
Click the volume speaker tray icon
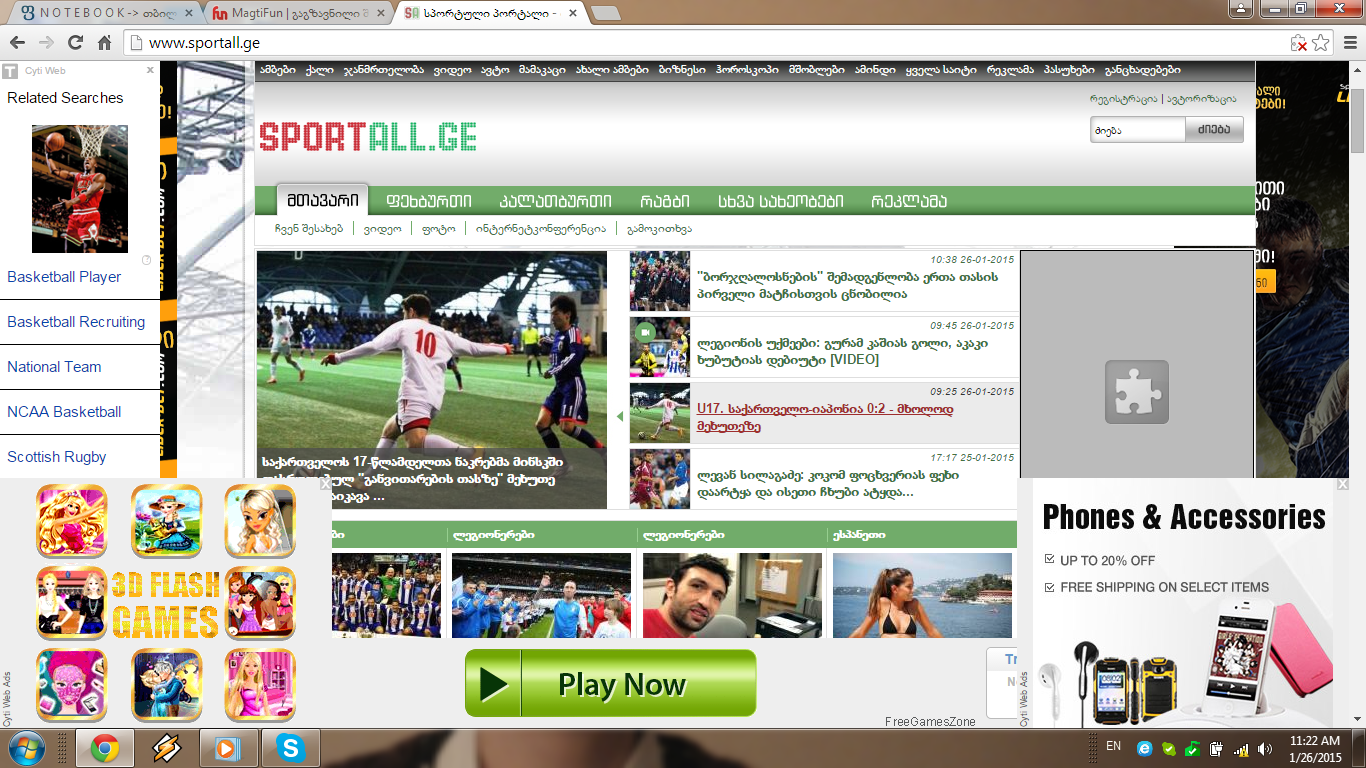tap(1265, 748)
